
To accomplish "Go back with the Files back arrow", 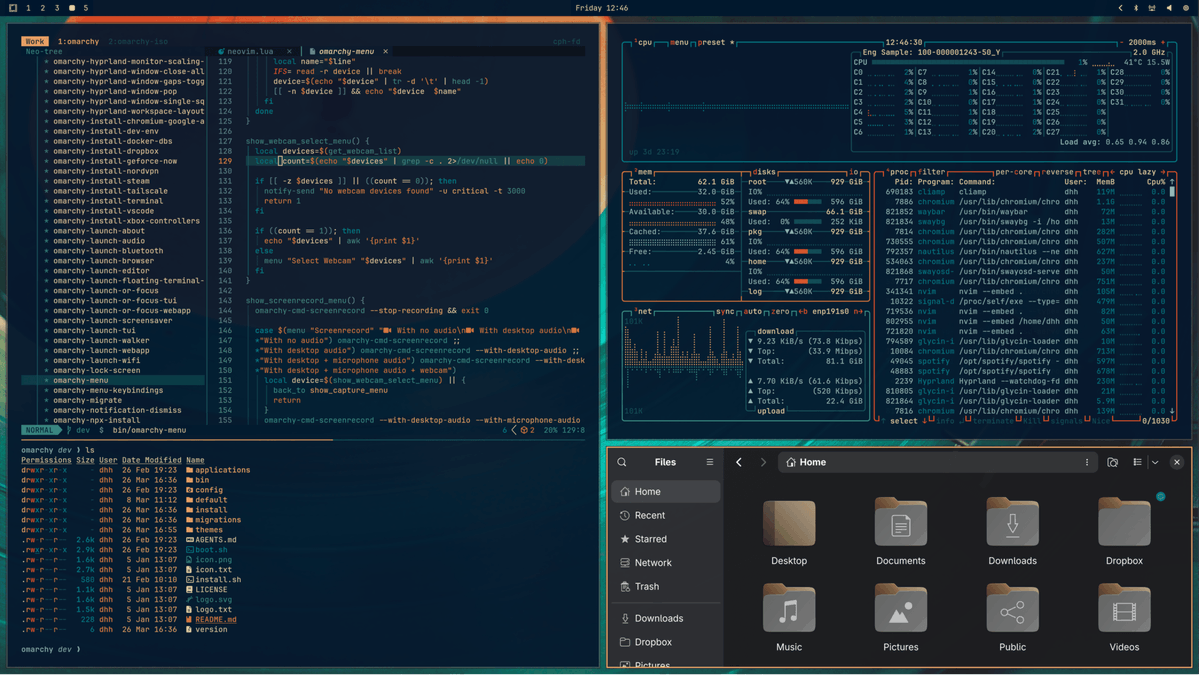I will (739, 462).
